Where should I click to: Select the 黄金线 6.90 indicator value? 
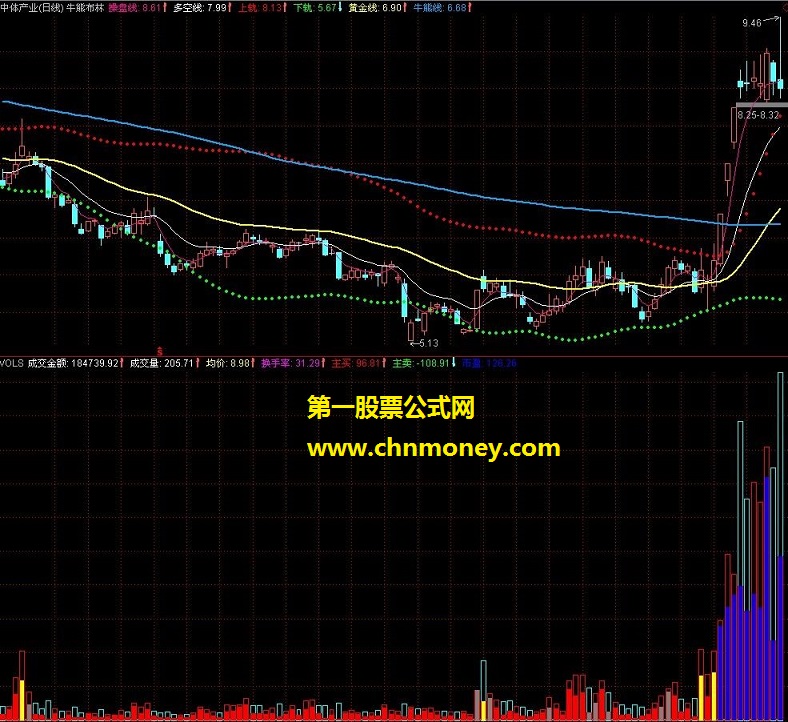(x=377, y=7)
